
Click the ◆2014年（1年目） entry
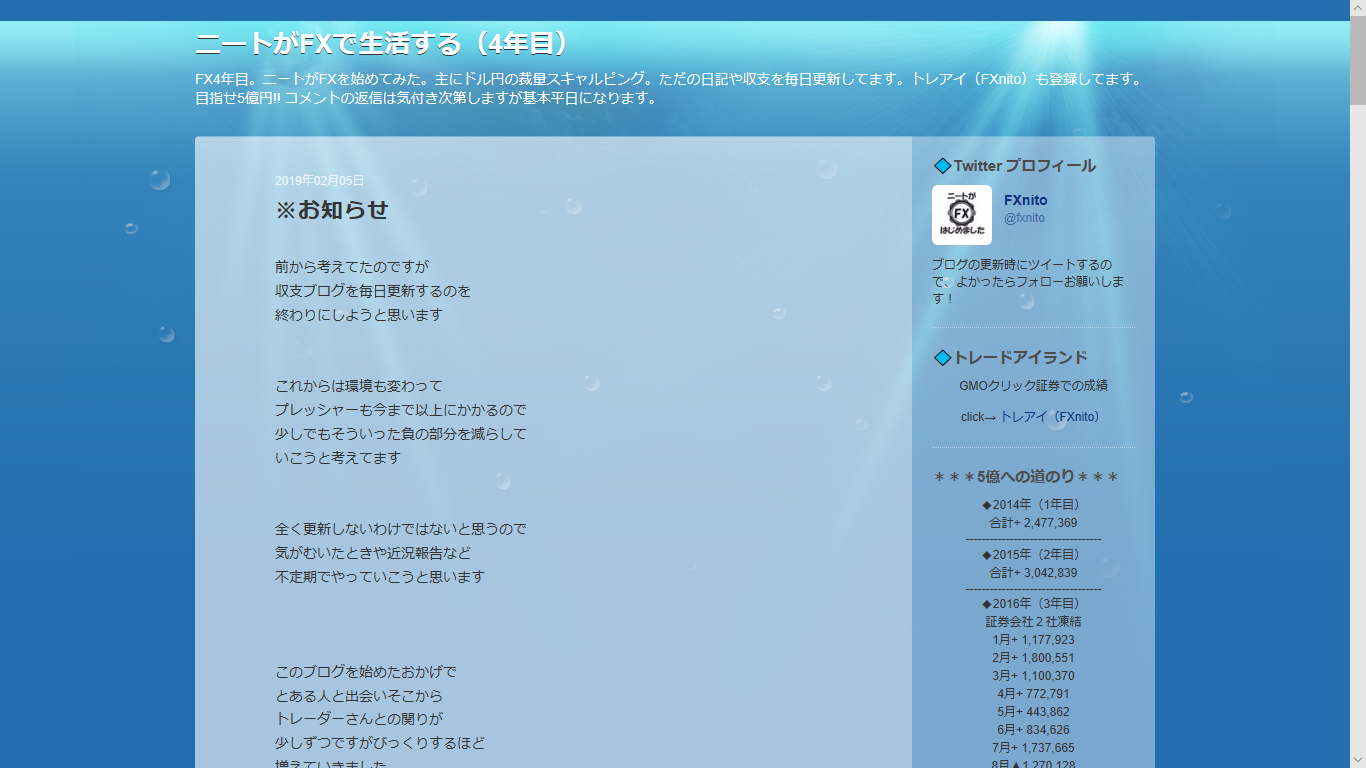tap(1033, 504)
